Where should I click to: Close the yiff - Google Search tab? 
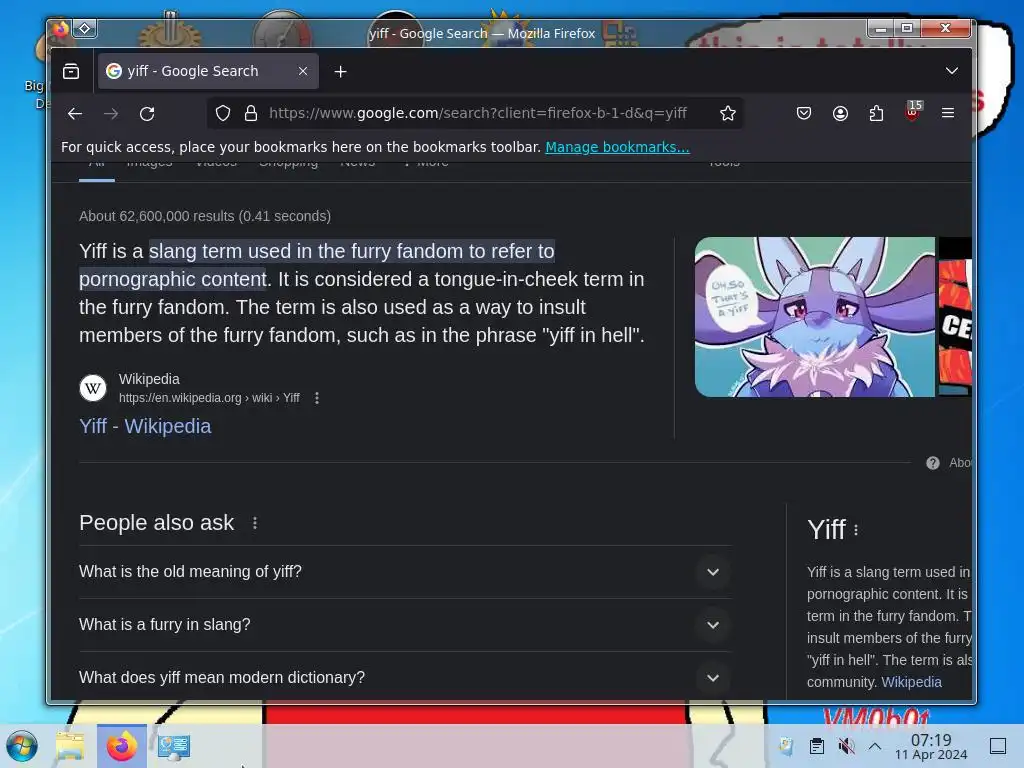pyautogui.click(x=303, y=71)
